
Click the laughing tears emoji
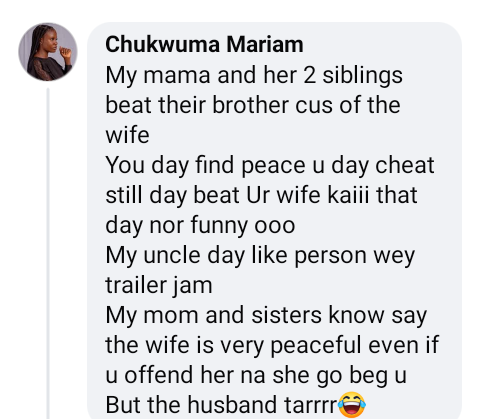(352, 405)
